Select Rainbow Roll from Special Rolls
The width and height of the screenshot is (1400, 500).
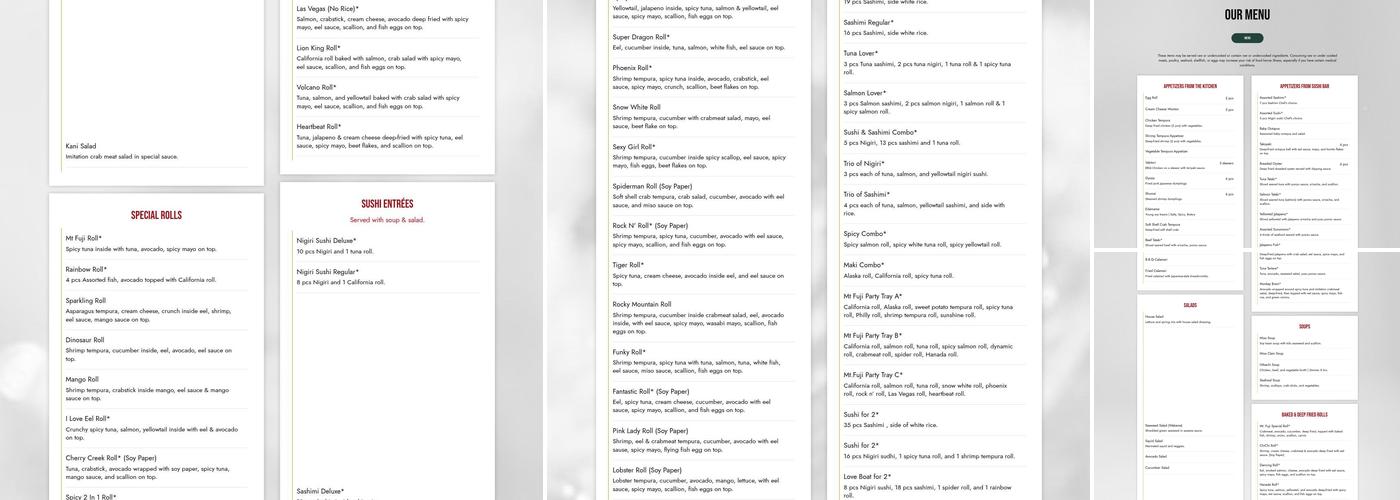click(86, 269)
